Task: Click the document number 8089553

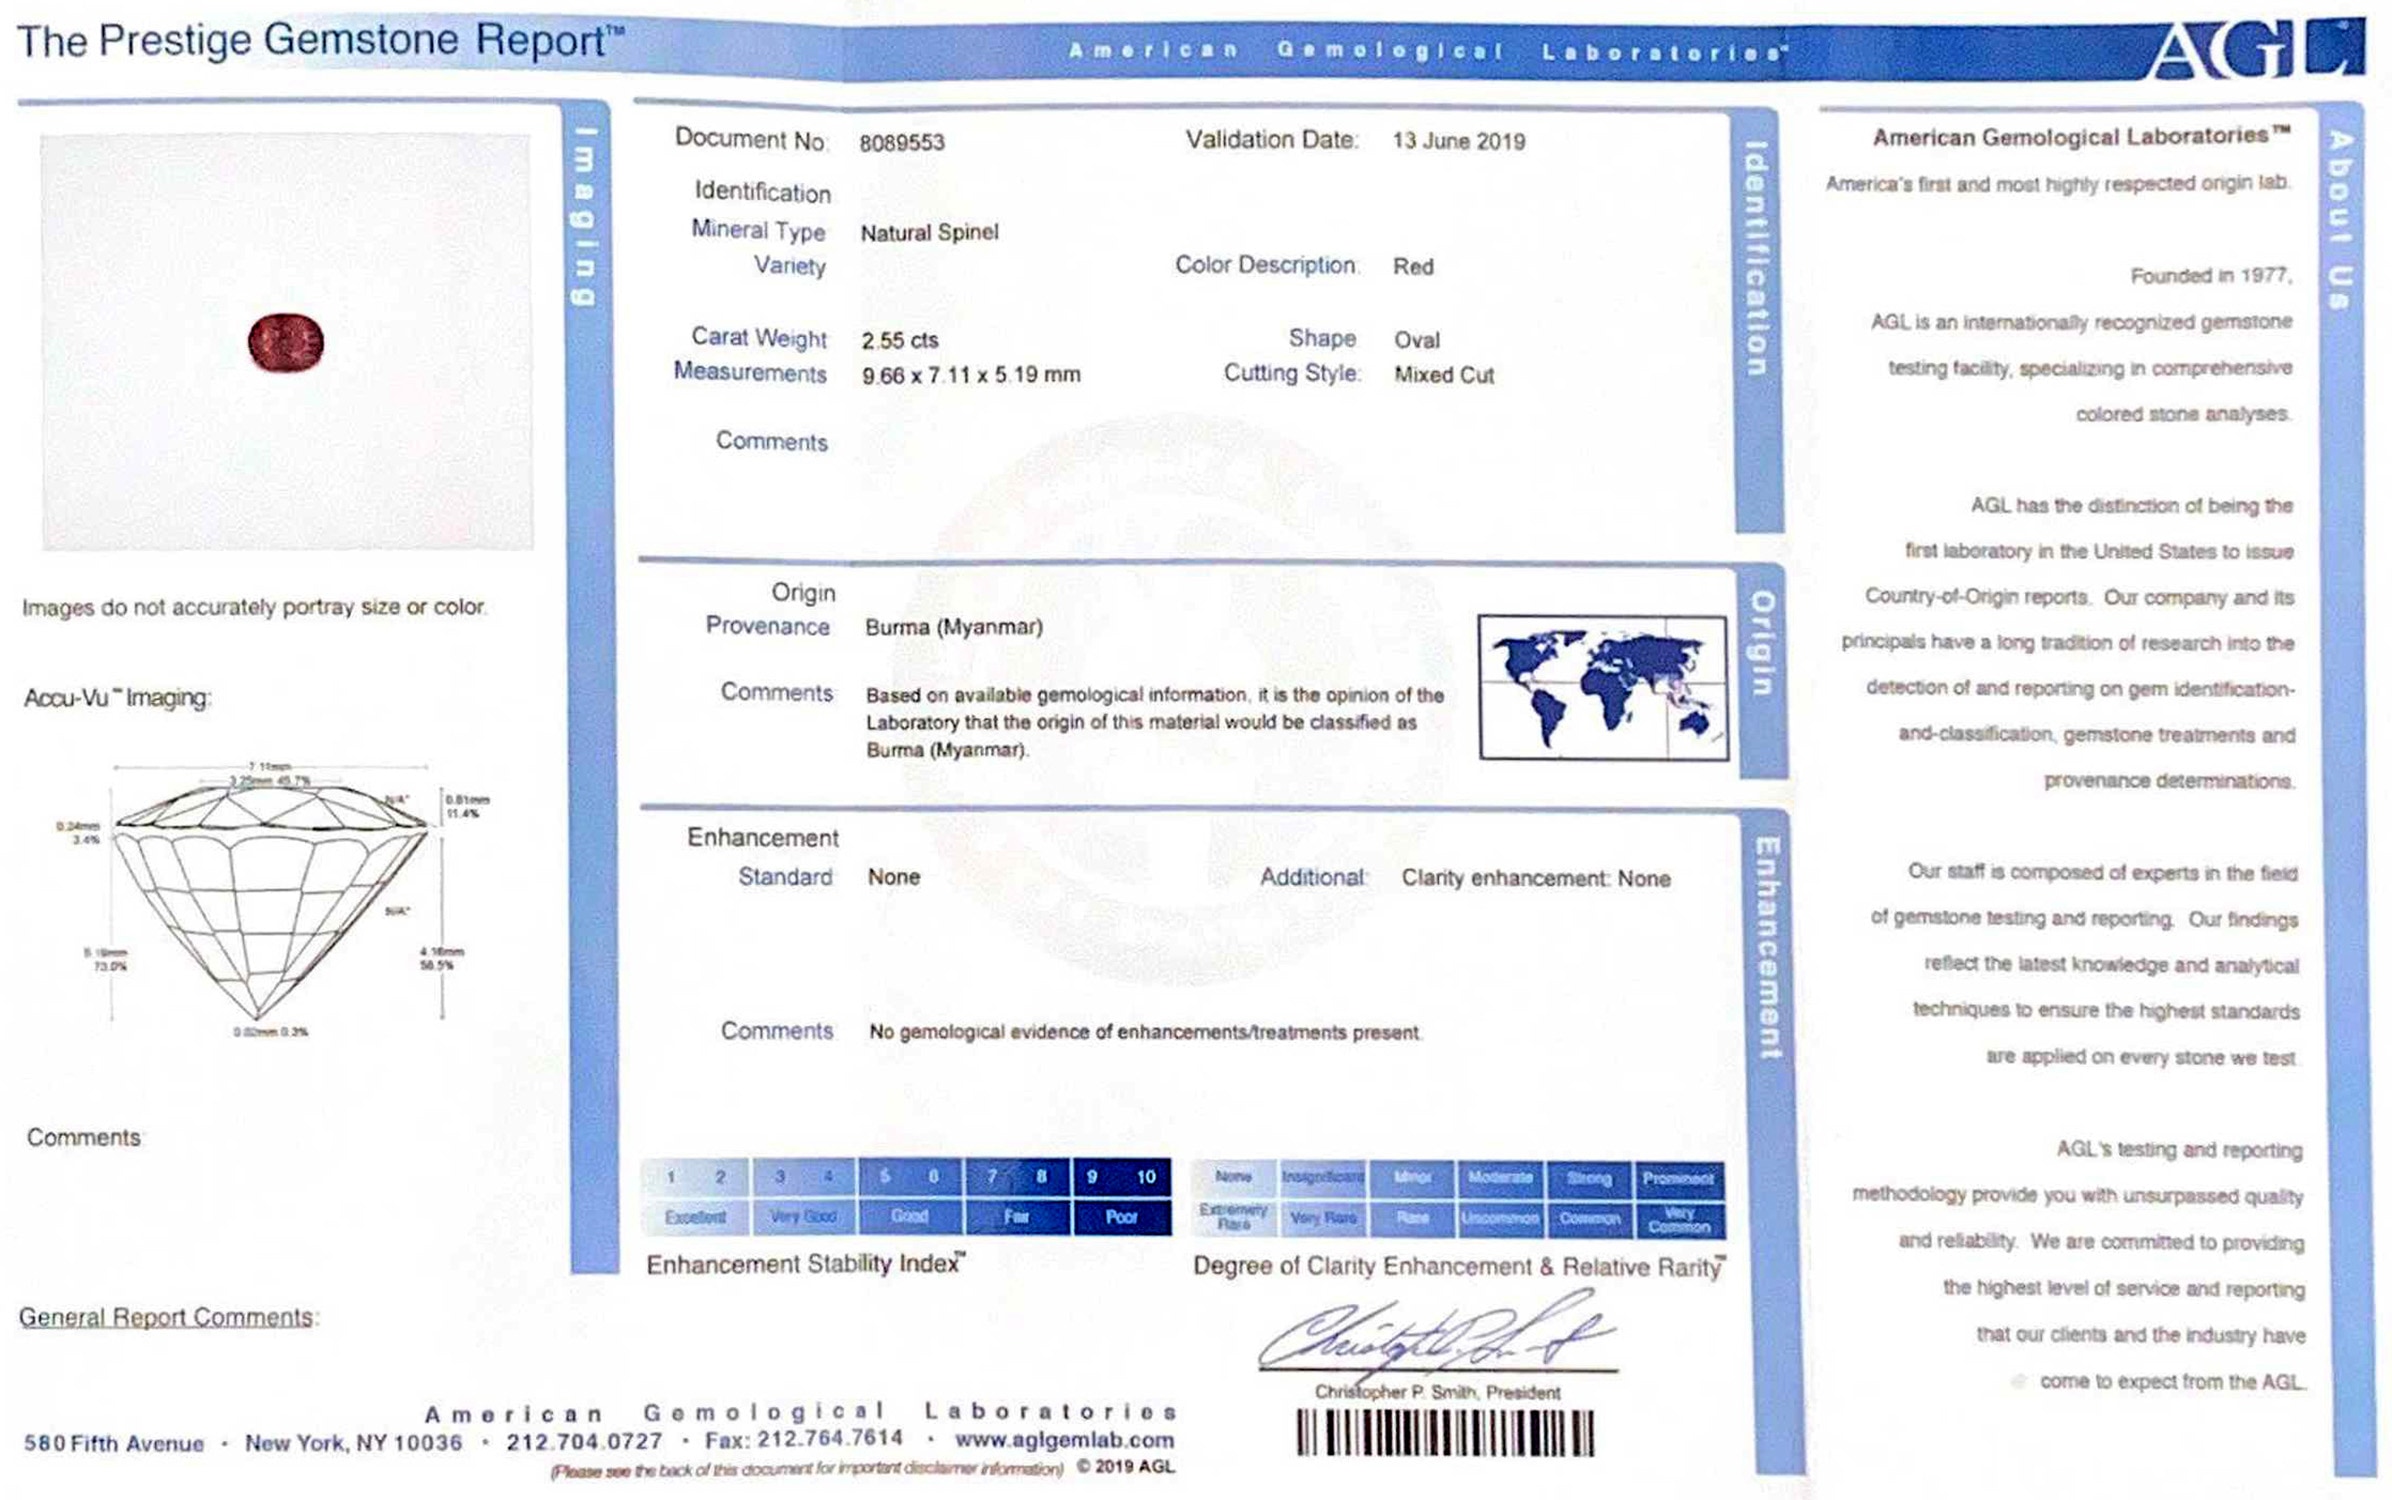Action: 901,142
